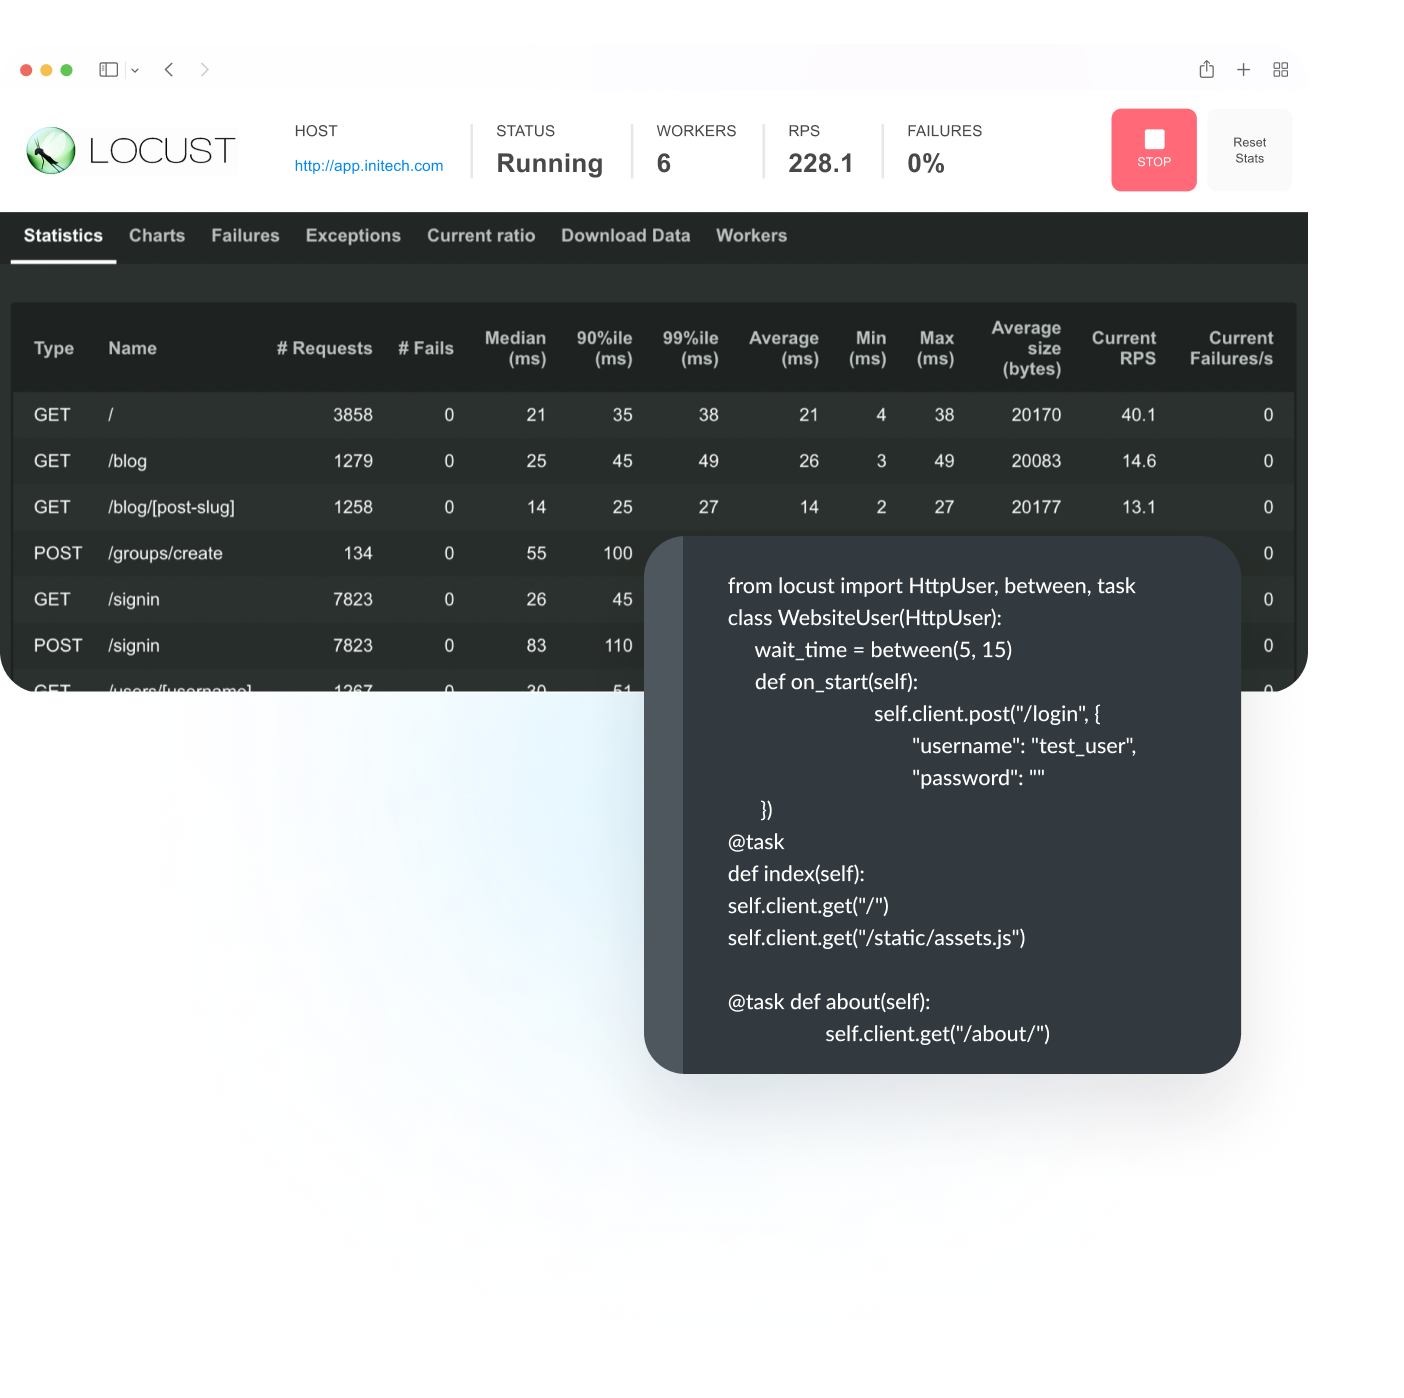Open the browser share icon
The height and width of the screenshot is (1398, 1404).
point(1207,70)
